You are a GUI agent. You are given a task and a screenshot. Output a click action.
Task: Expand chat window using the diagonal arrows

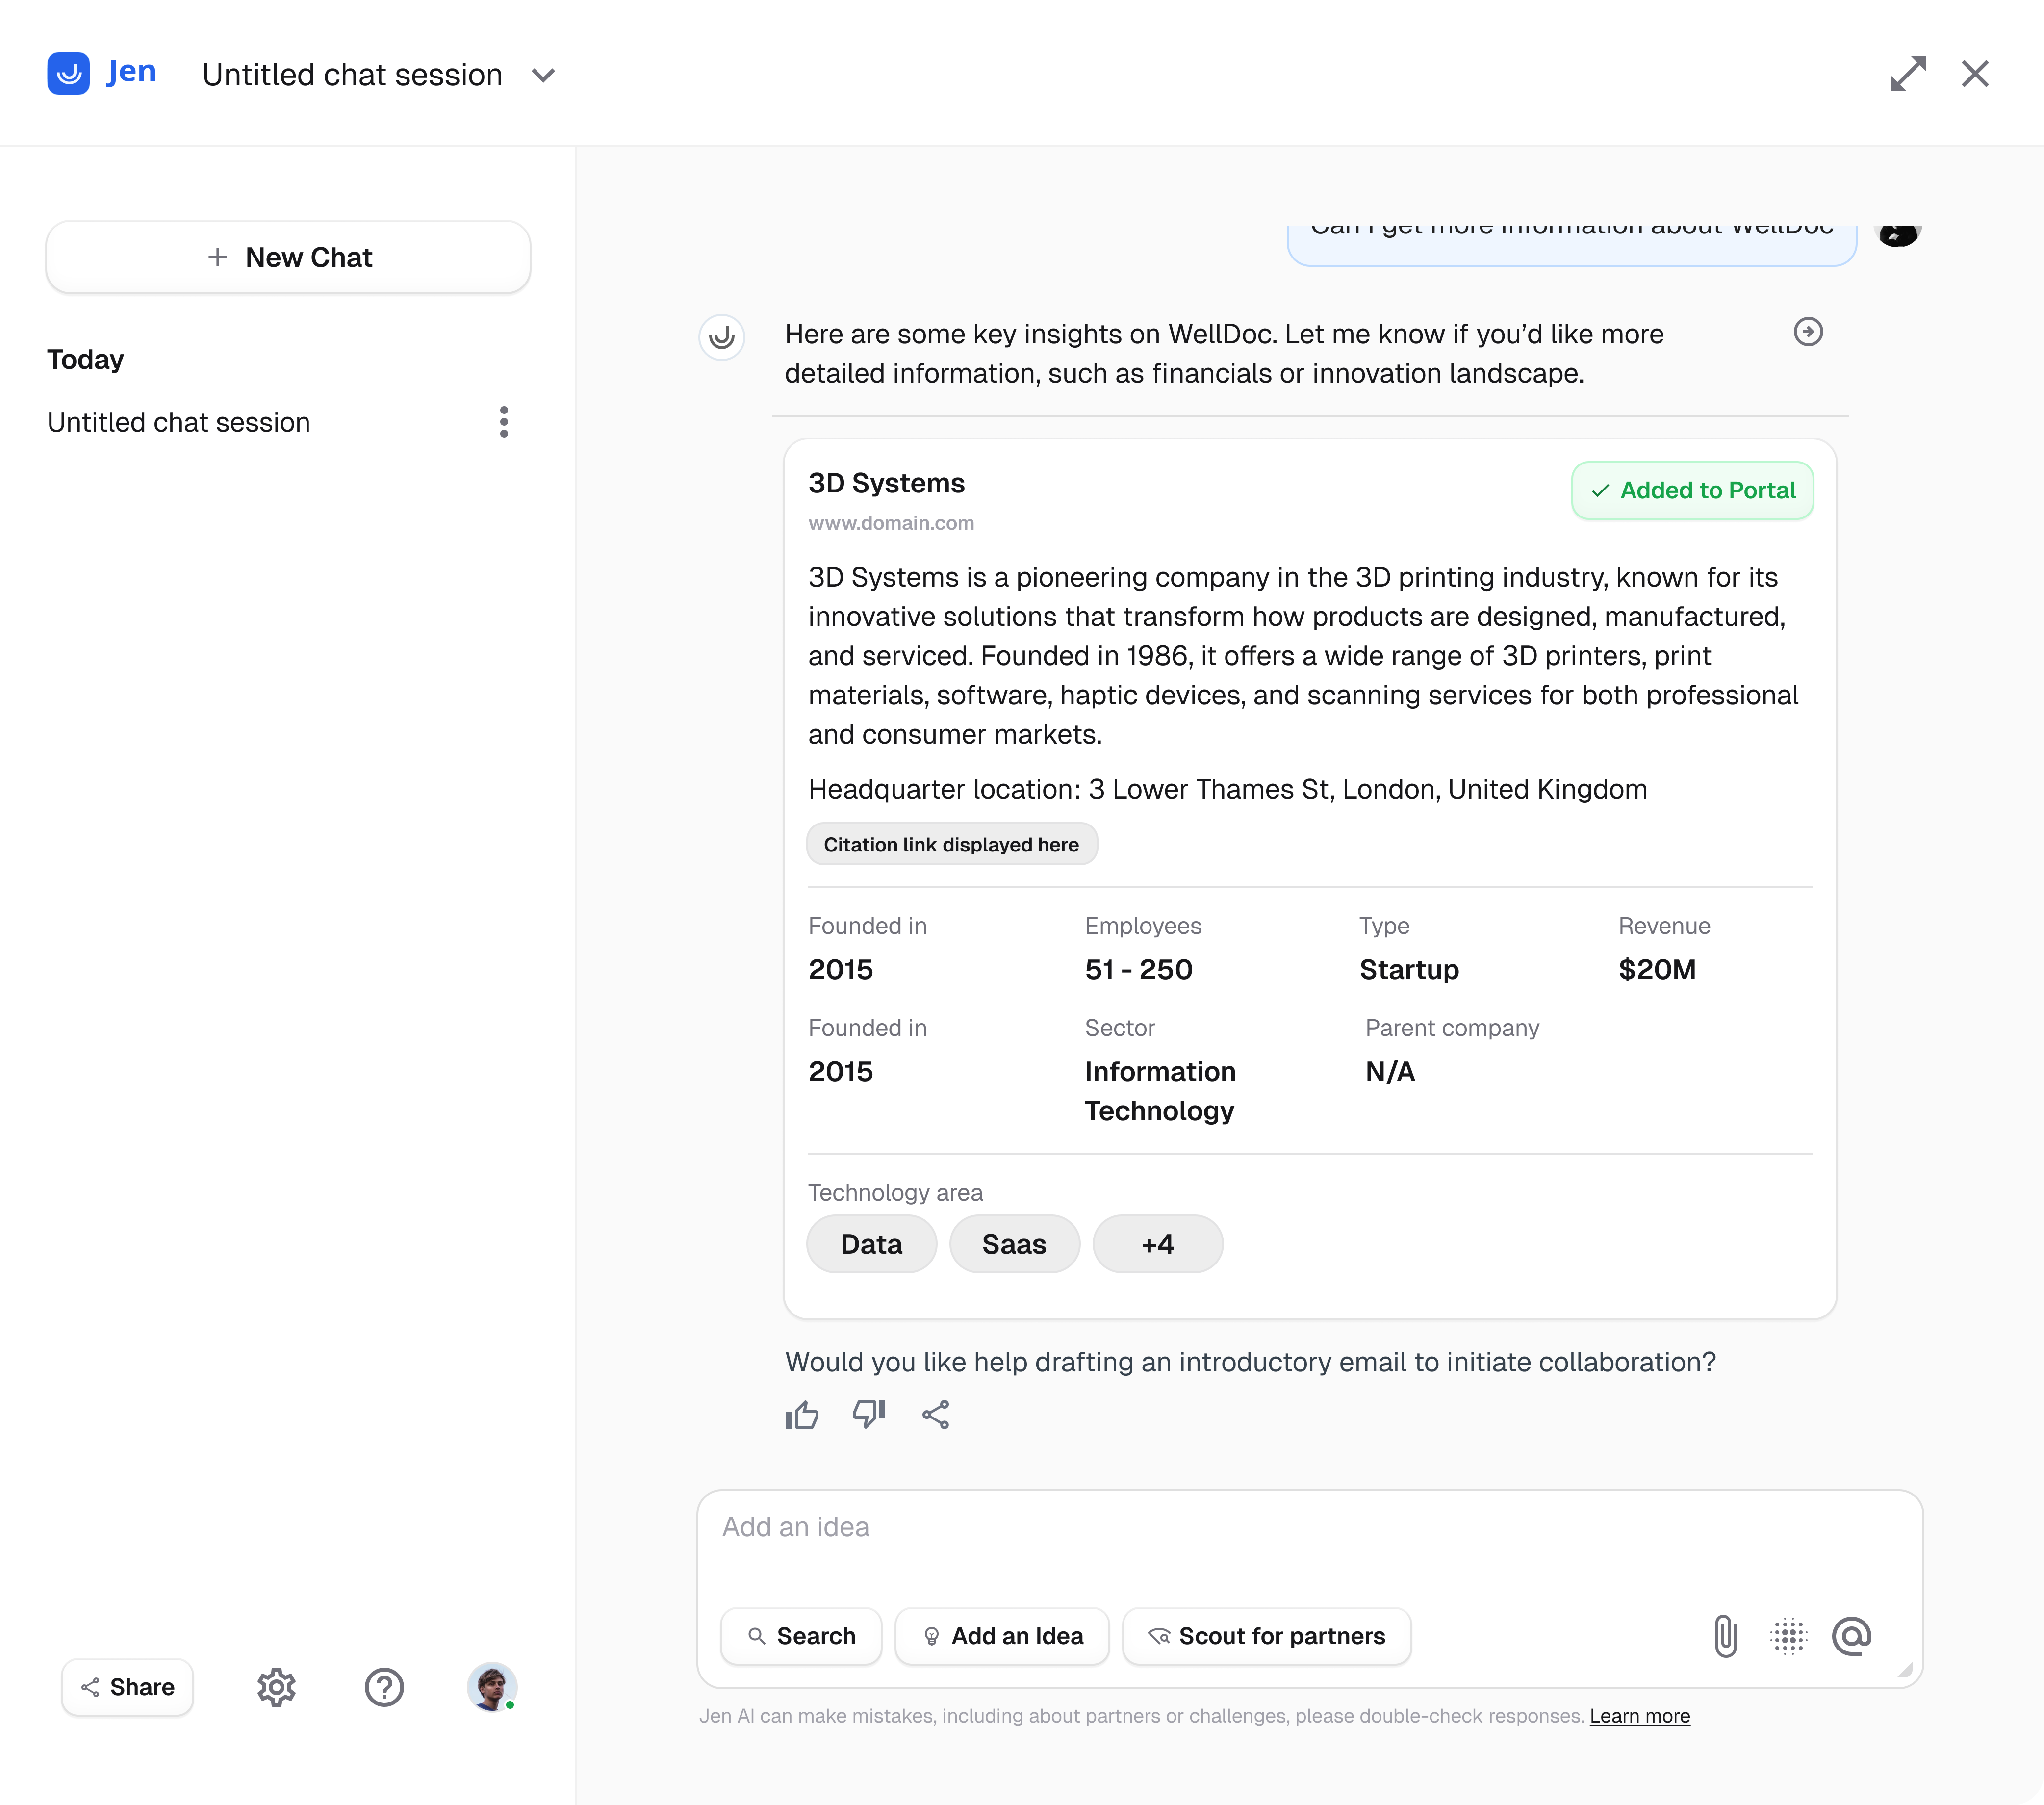(x=1908, y=74)
